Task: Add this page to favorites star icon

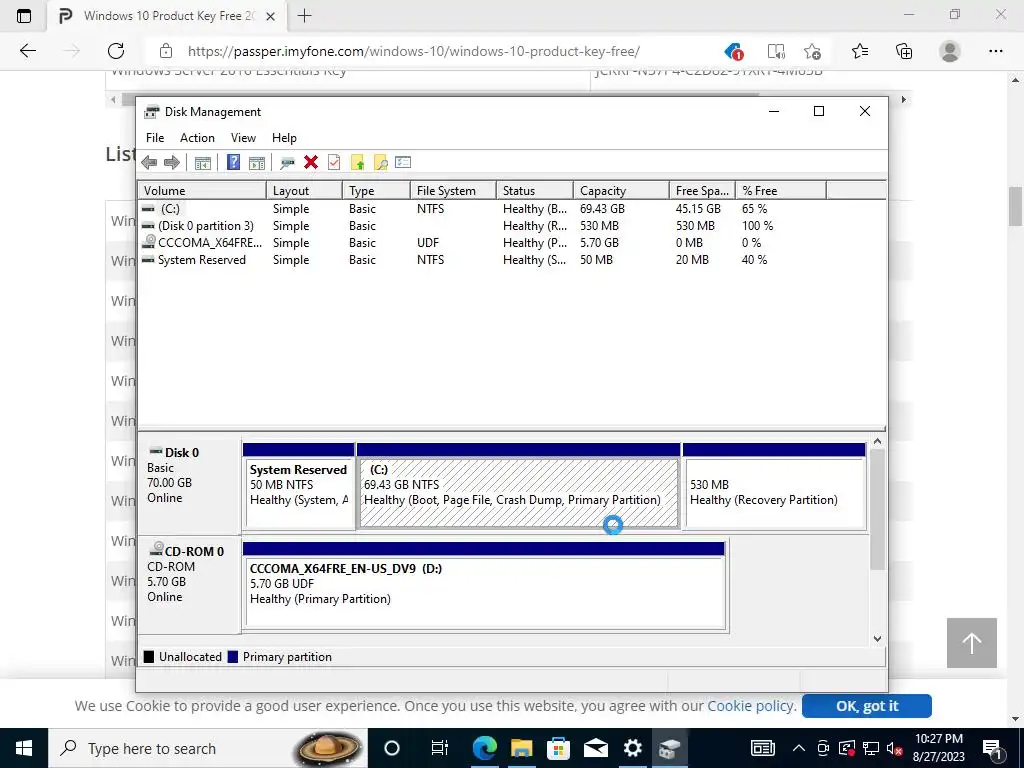Action: (812, 51)
